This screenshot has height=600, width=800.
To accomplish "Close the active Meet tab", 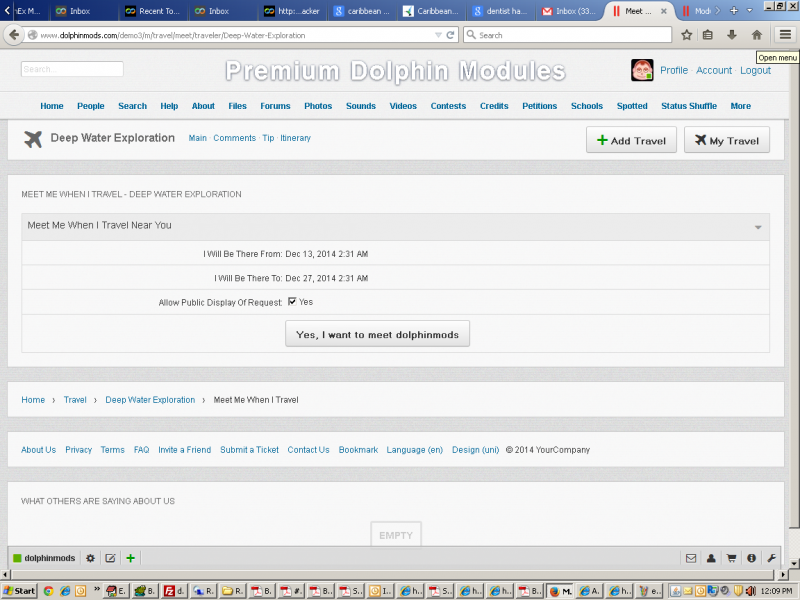I will (x=664, y=11).
